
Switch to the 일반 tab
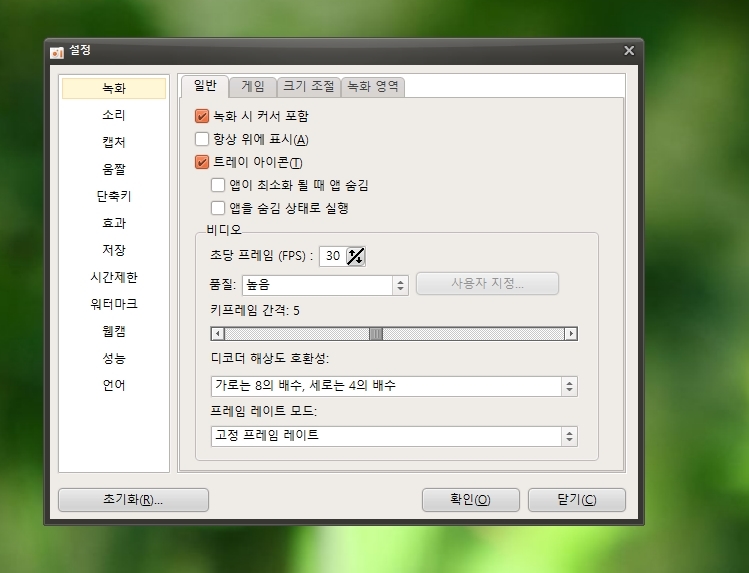click(205, 86)
